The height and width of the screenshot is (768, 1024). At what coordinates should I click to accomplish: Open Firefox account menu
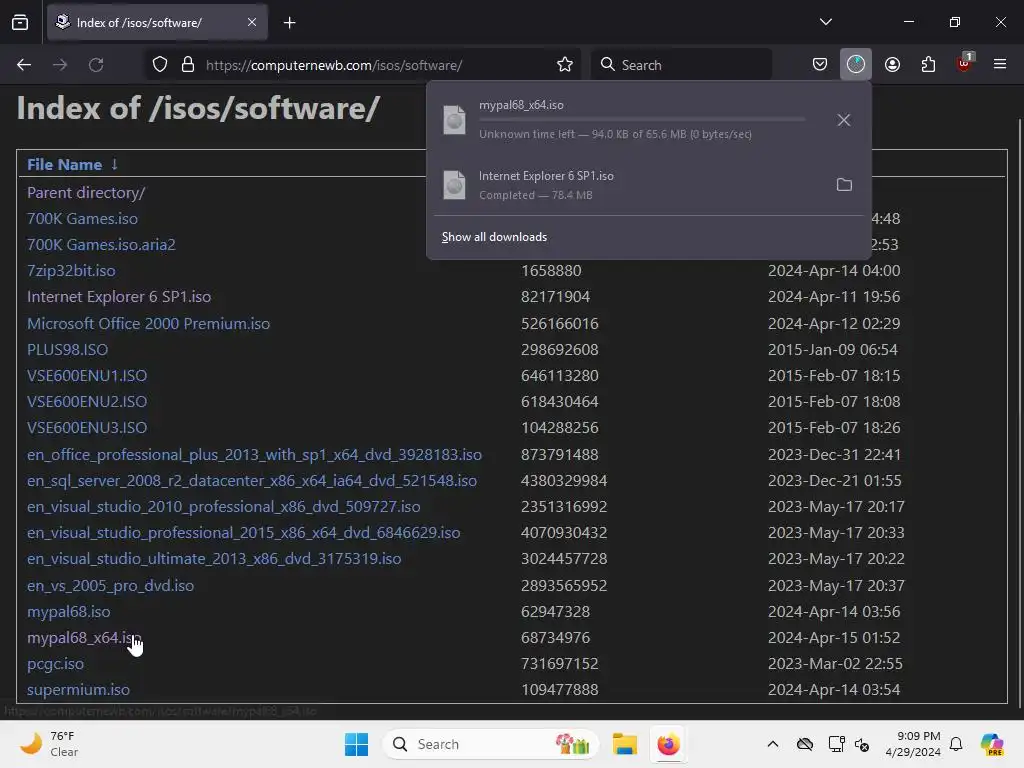click(x=892, y=65)
